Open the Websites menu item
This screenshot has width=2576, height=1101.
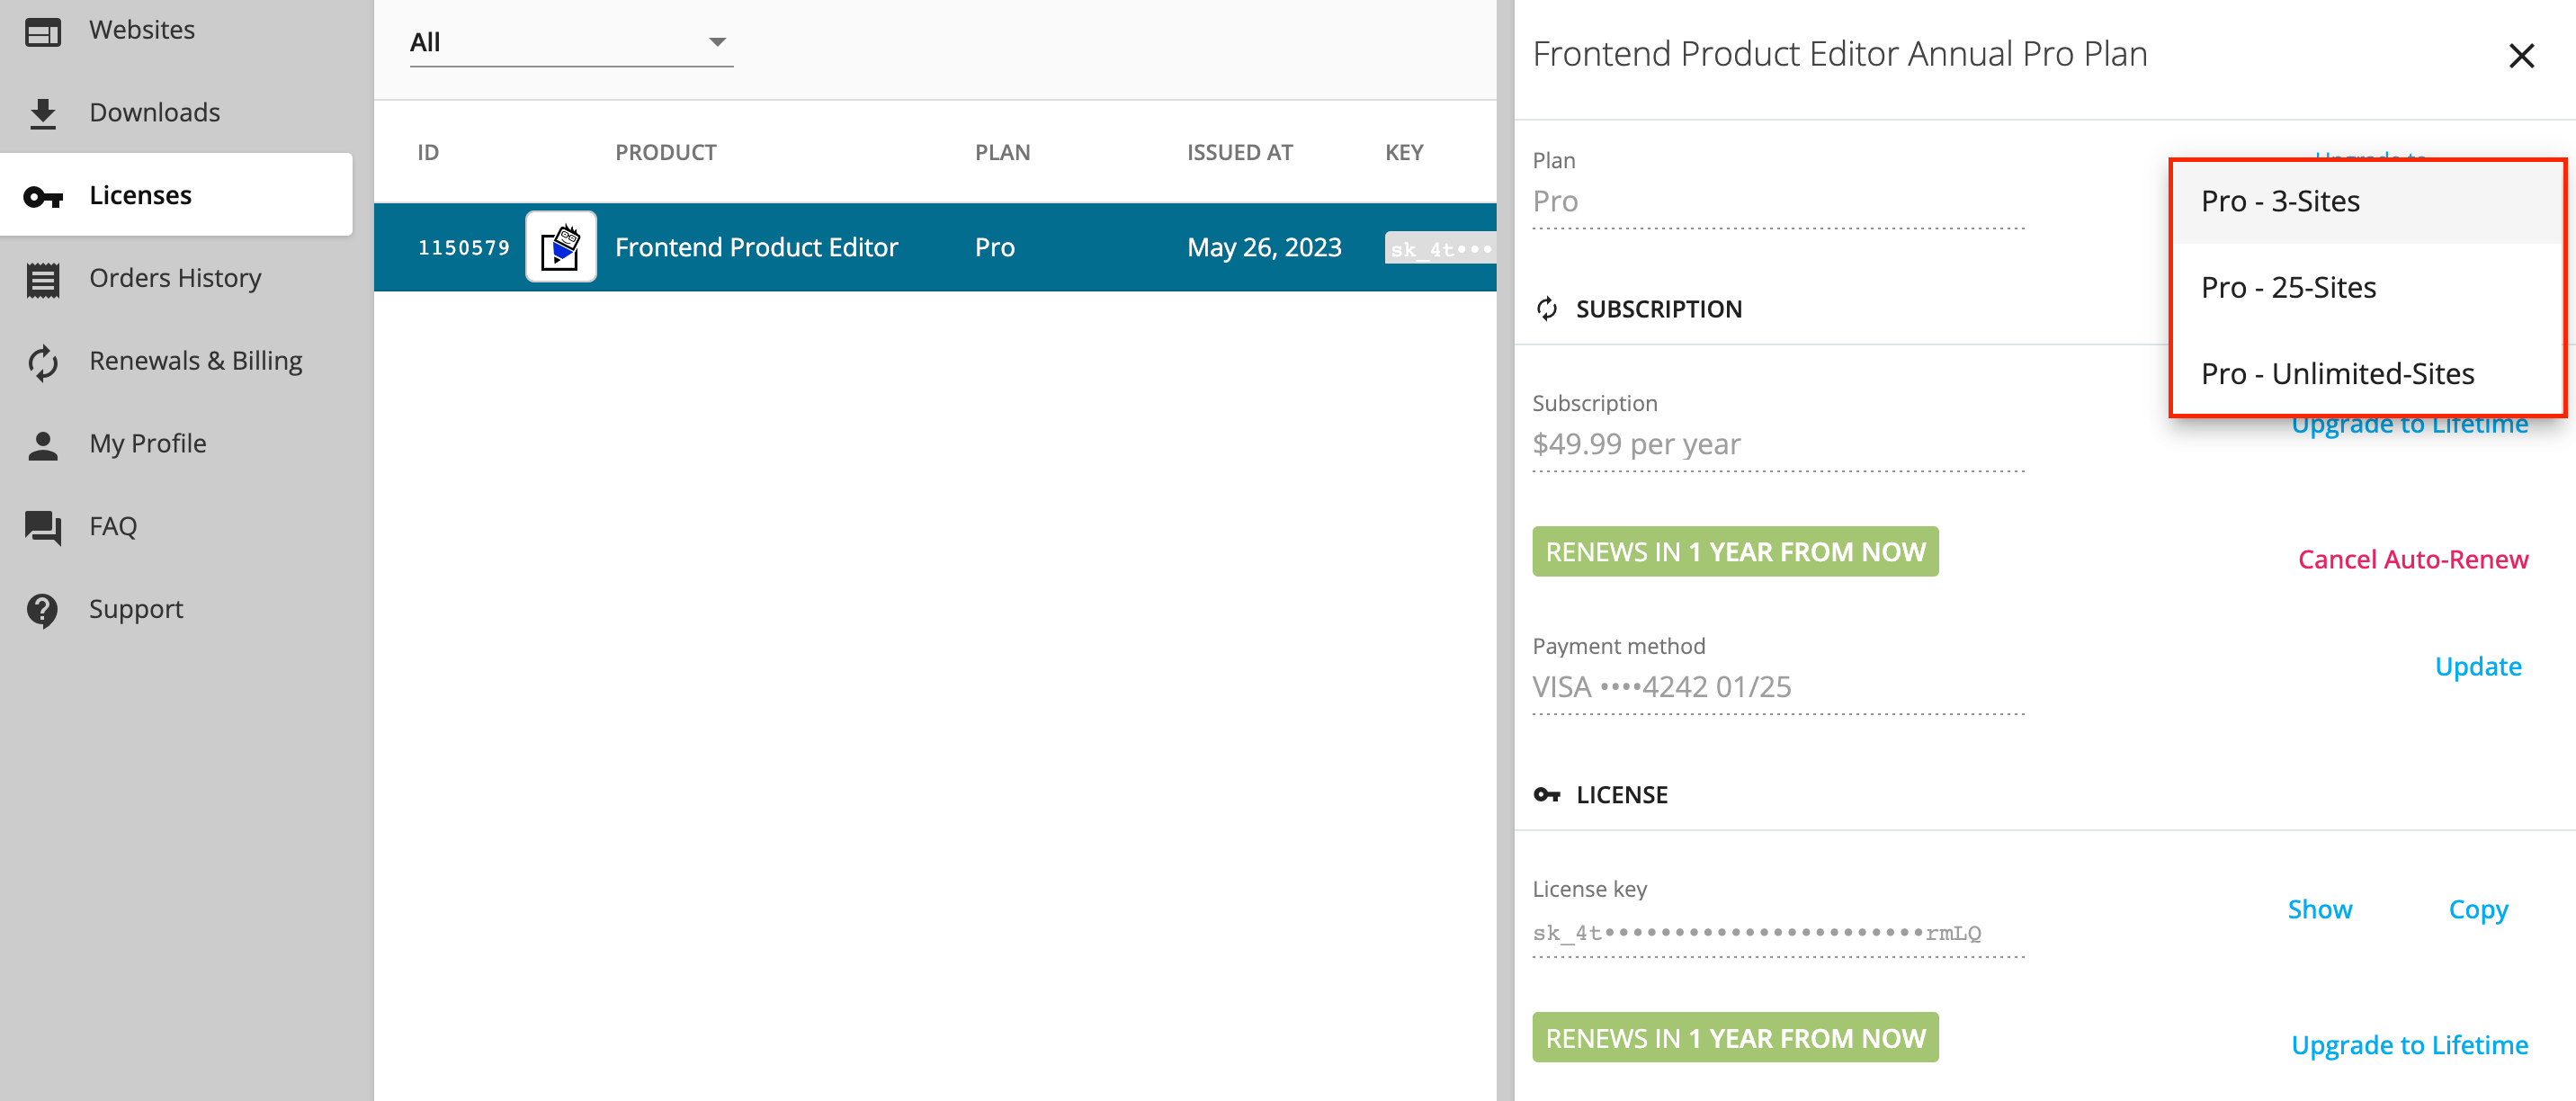[x=142, y=30]
